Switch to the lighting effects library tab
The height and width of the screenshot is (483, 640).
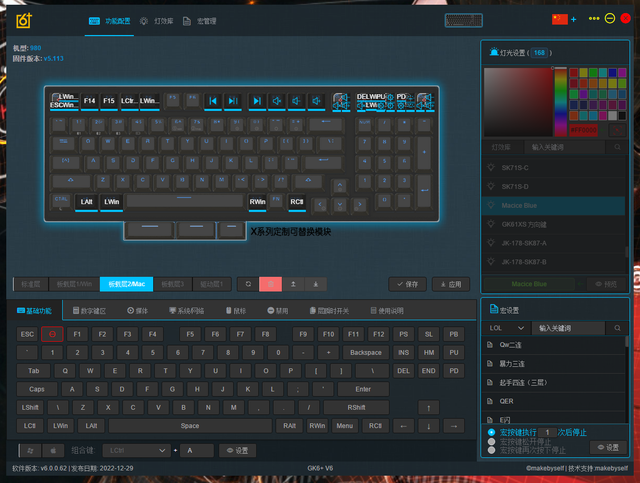click(x=158, y=21)
